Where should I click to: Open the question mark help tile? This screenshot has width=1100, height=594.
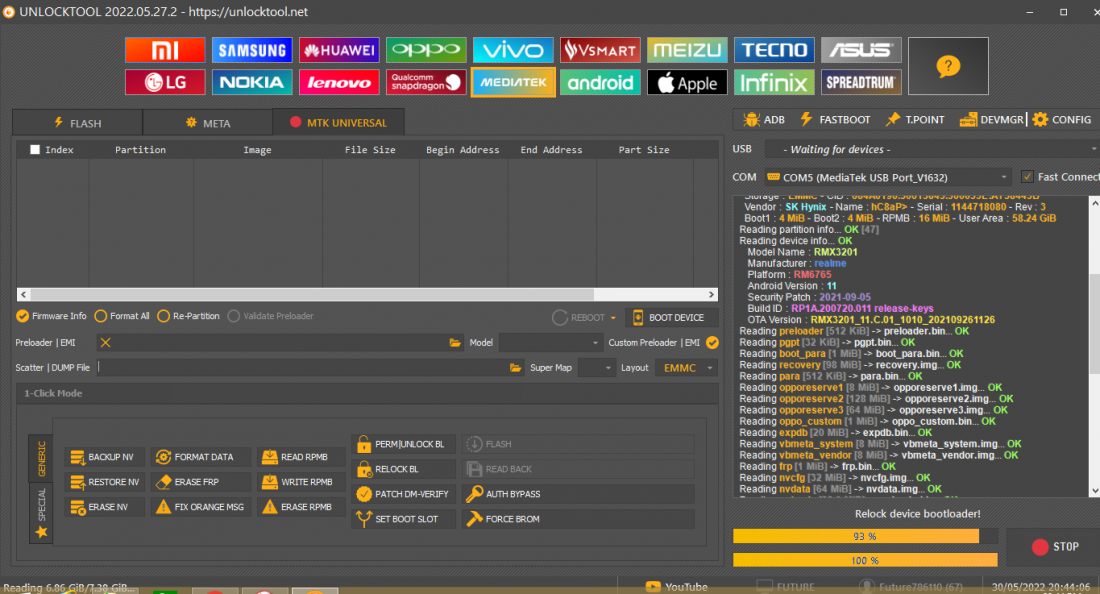pos(948,66)
